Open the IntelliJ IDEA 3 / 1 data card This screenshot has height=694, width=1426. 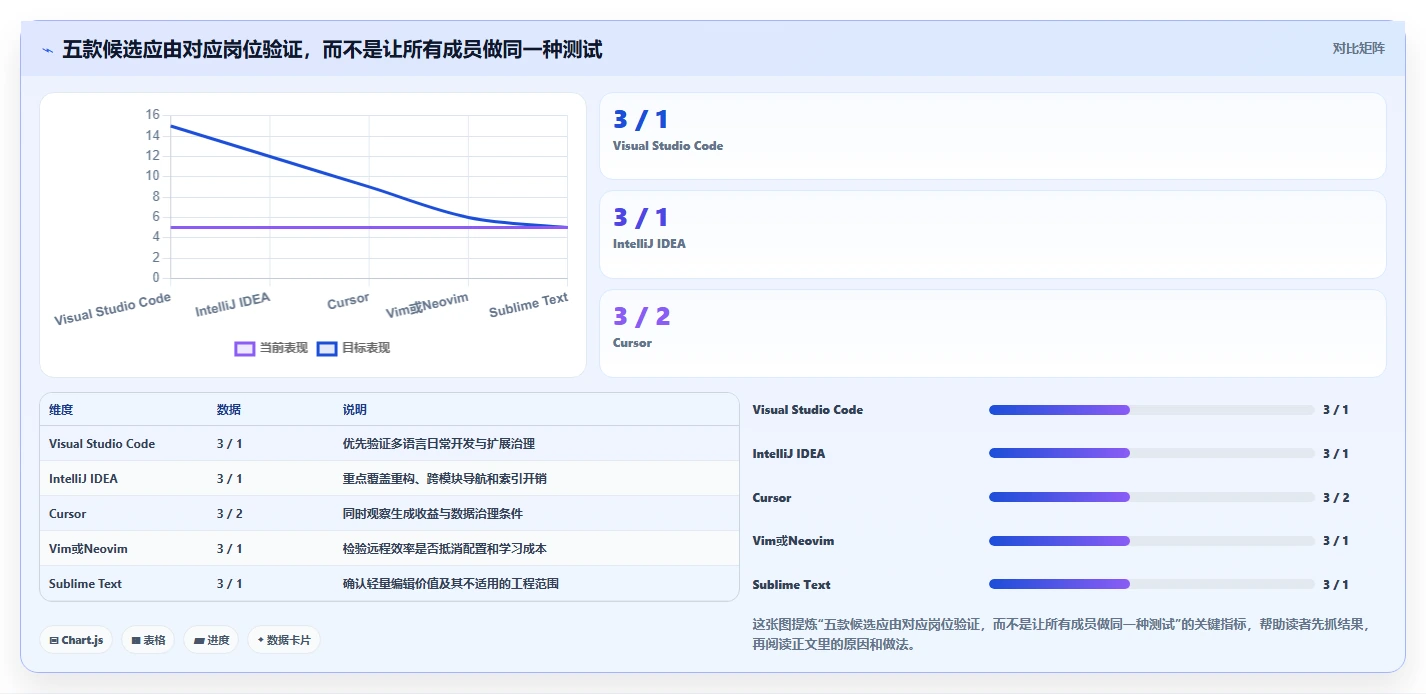tap(992, 234)
